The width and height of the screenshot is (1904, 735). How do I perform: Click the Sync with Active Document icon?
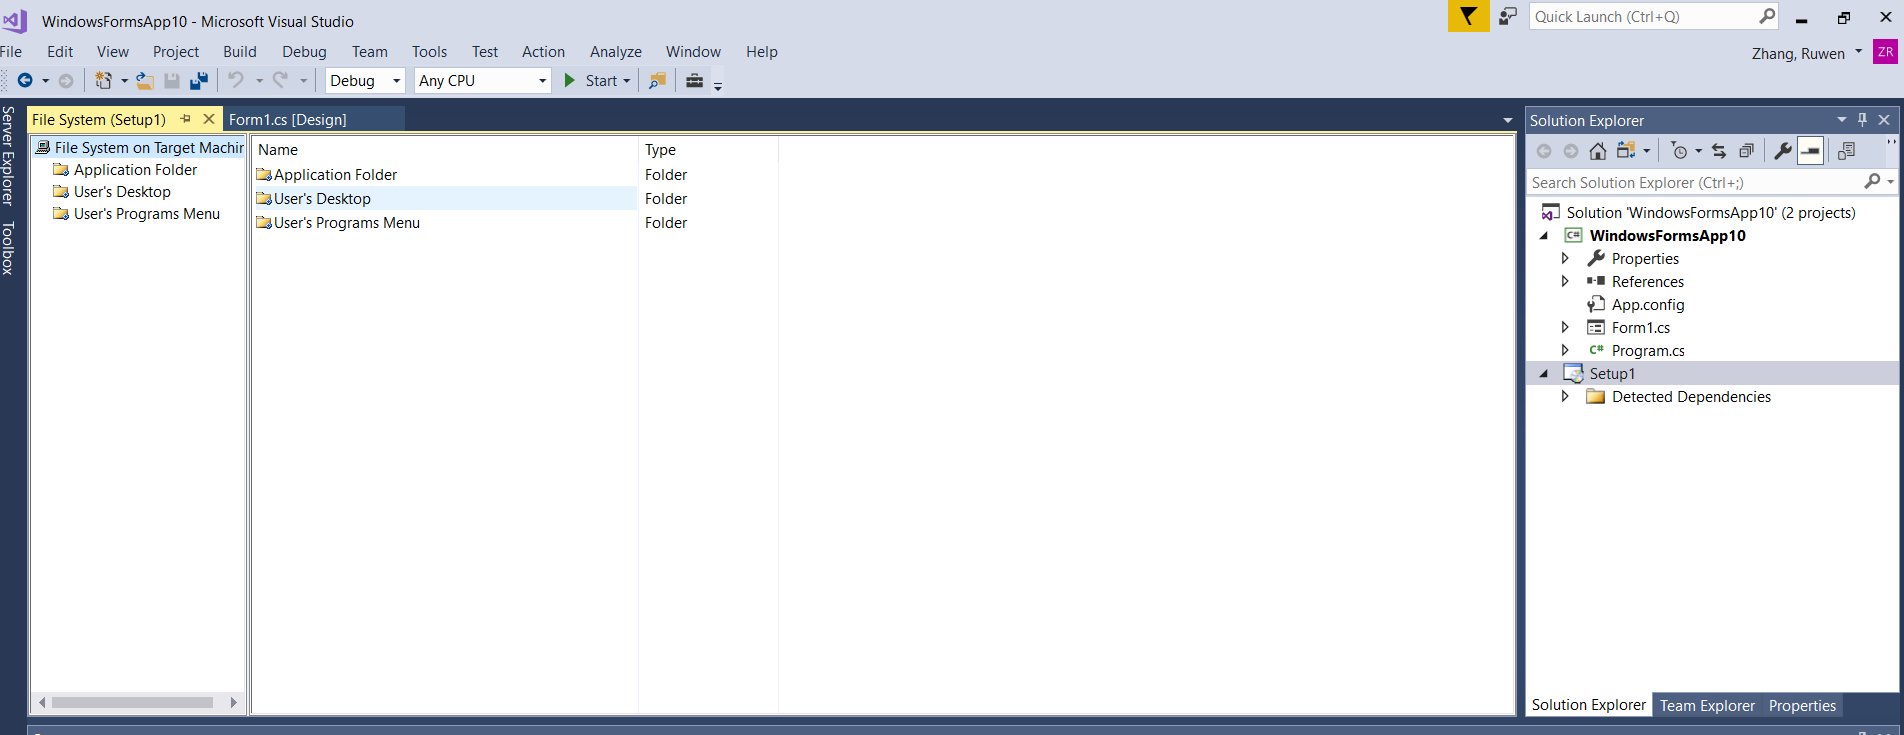[x=1719, y=151]
